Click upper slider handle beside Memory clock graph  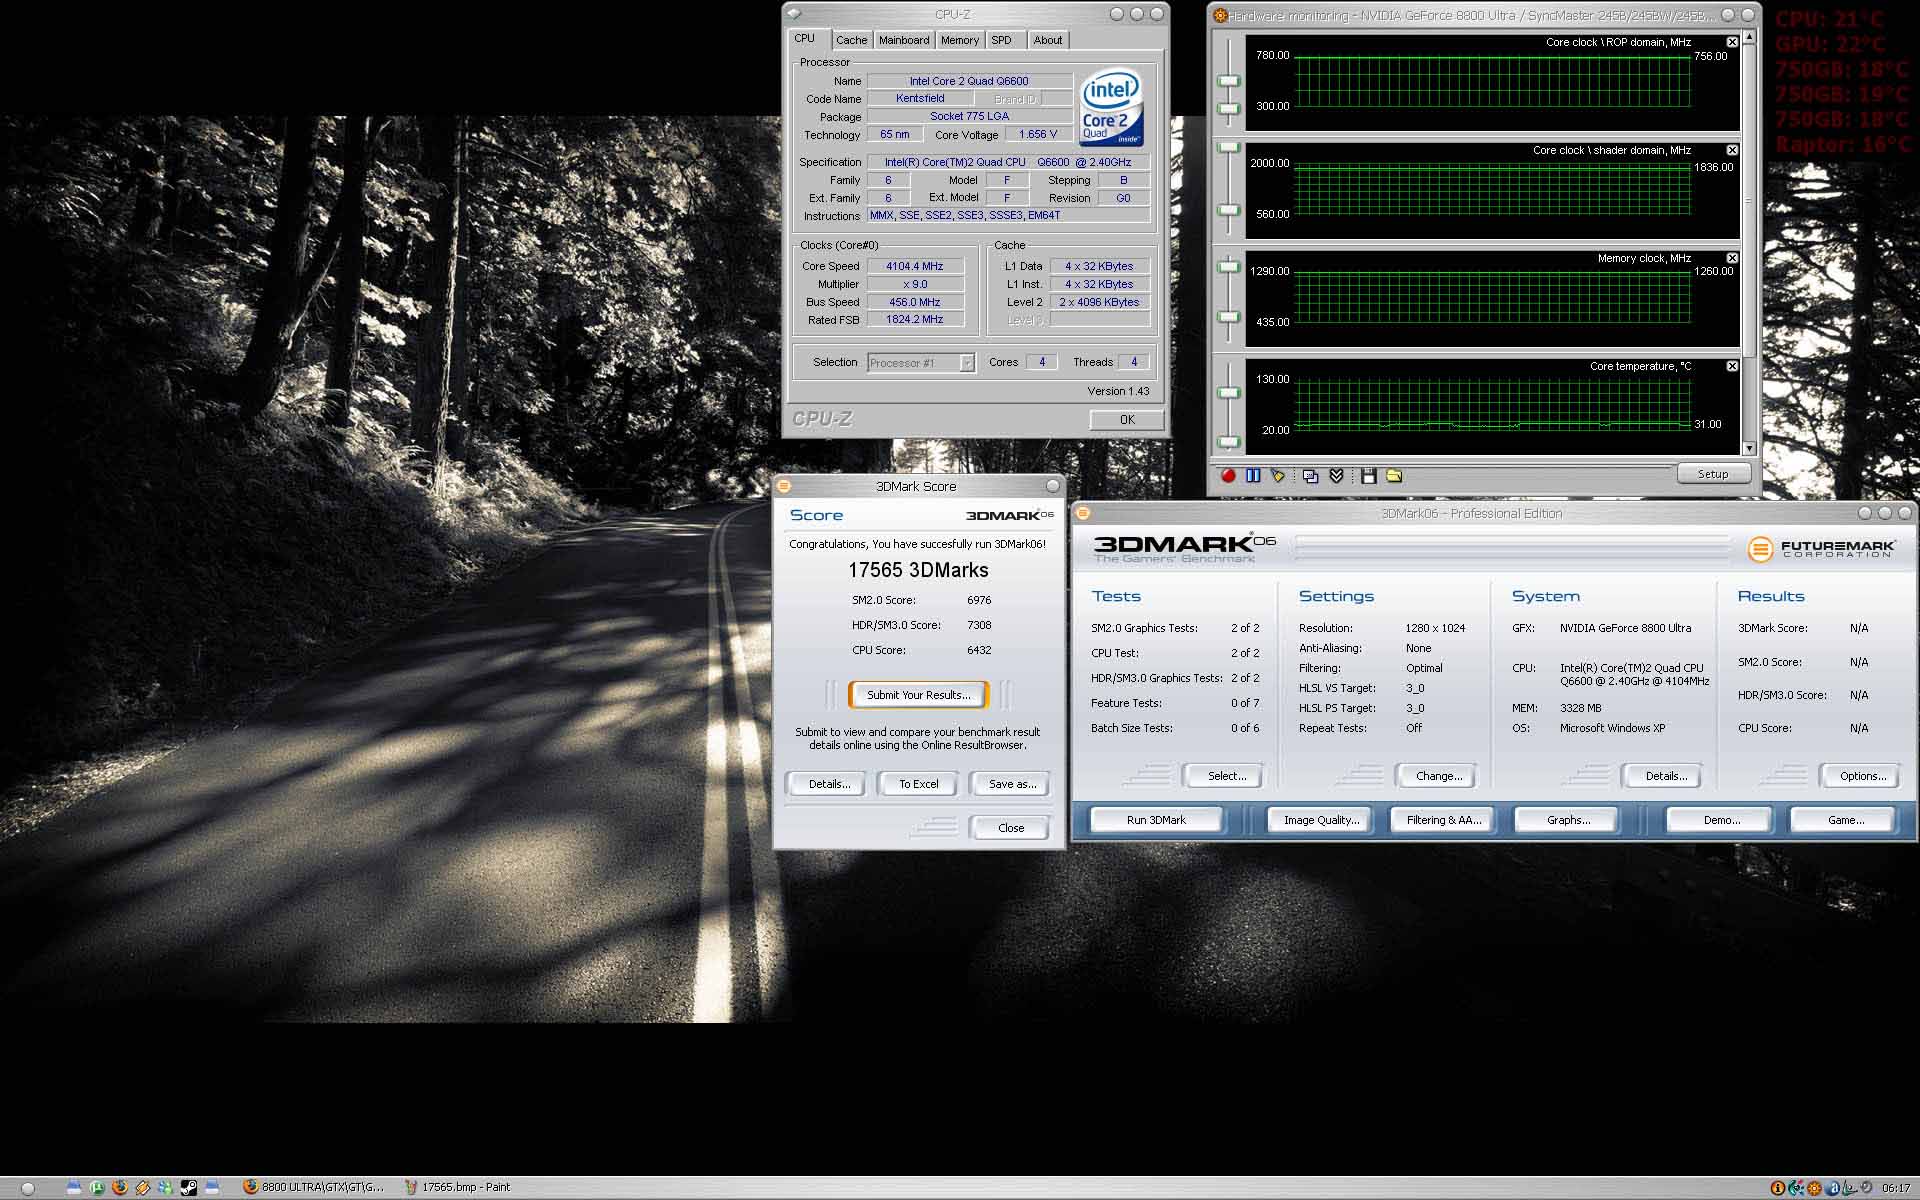[x=1229, y=268]
